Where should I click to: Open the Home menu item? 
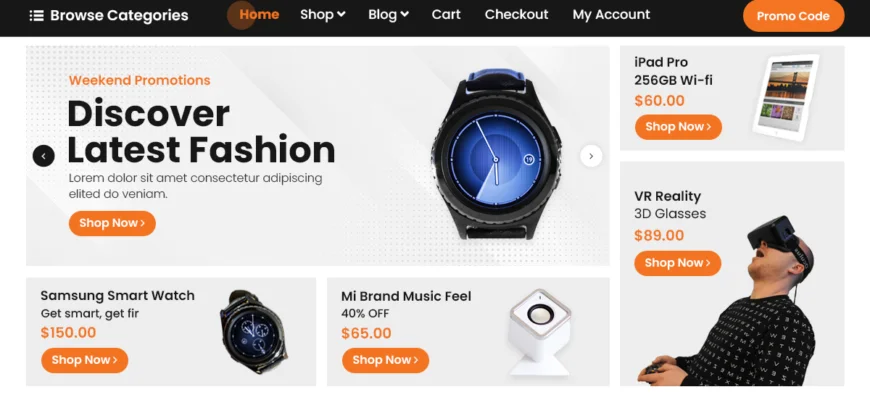(259, 14)
